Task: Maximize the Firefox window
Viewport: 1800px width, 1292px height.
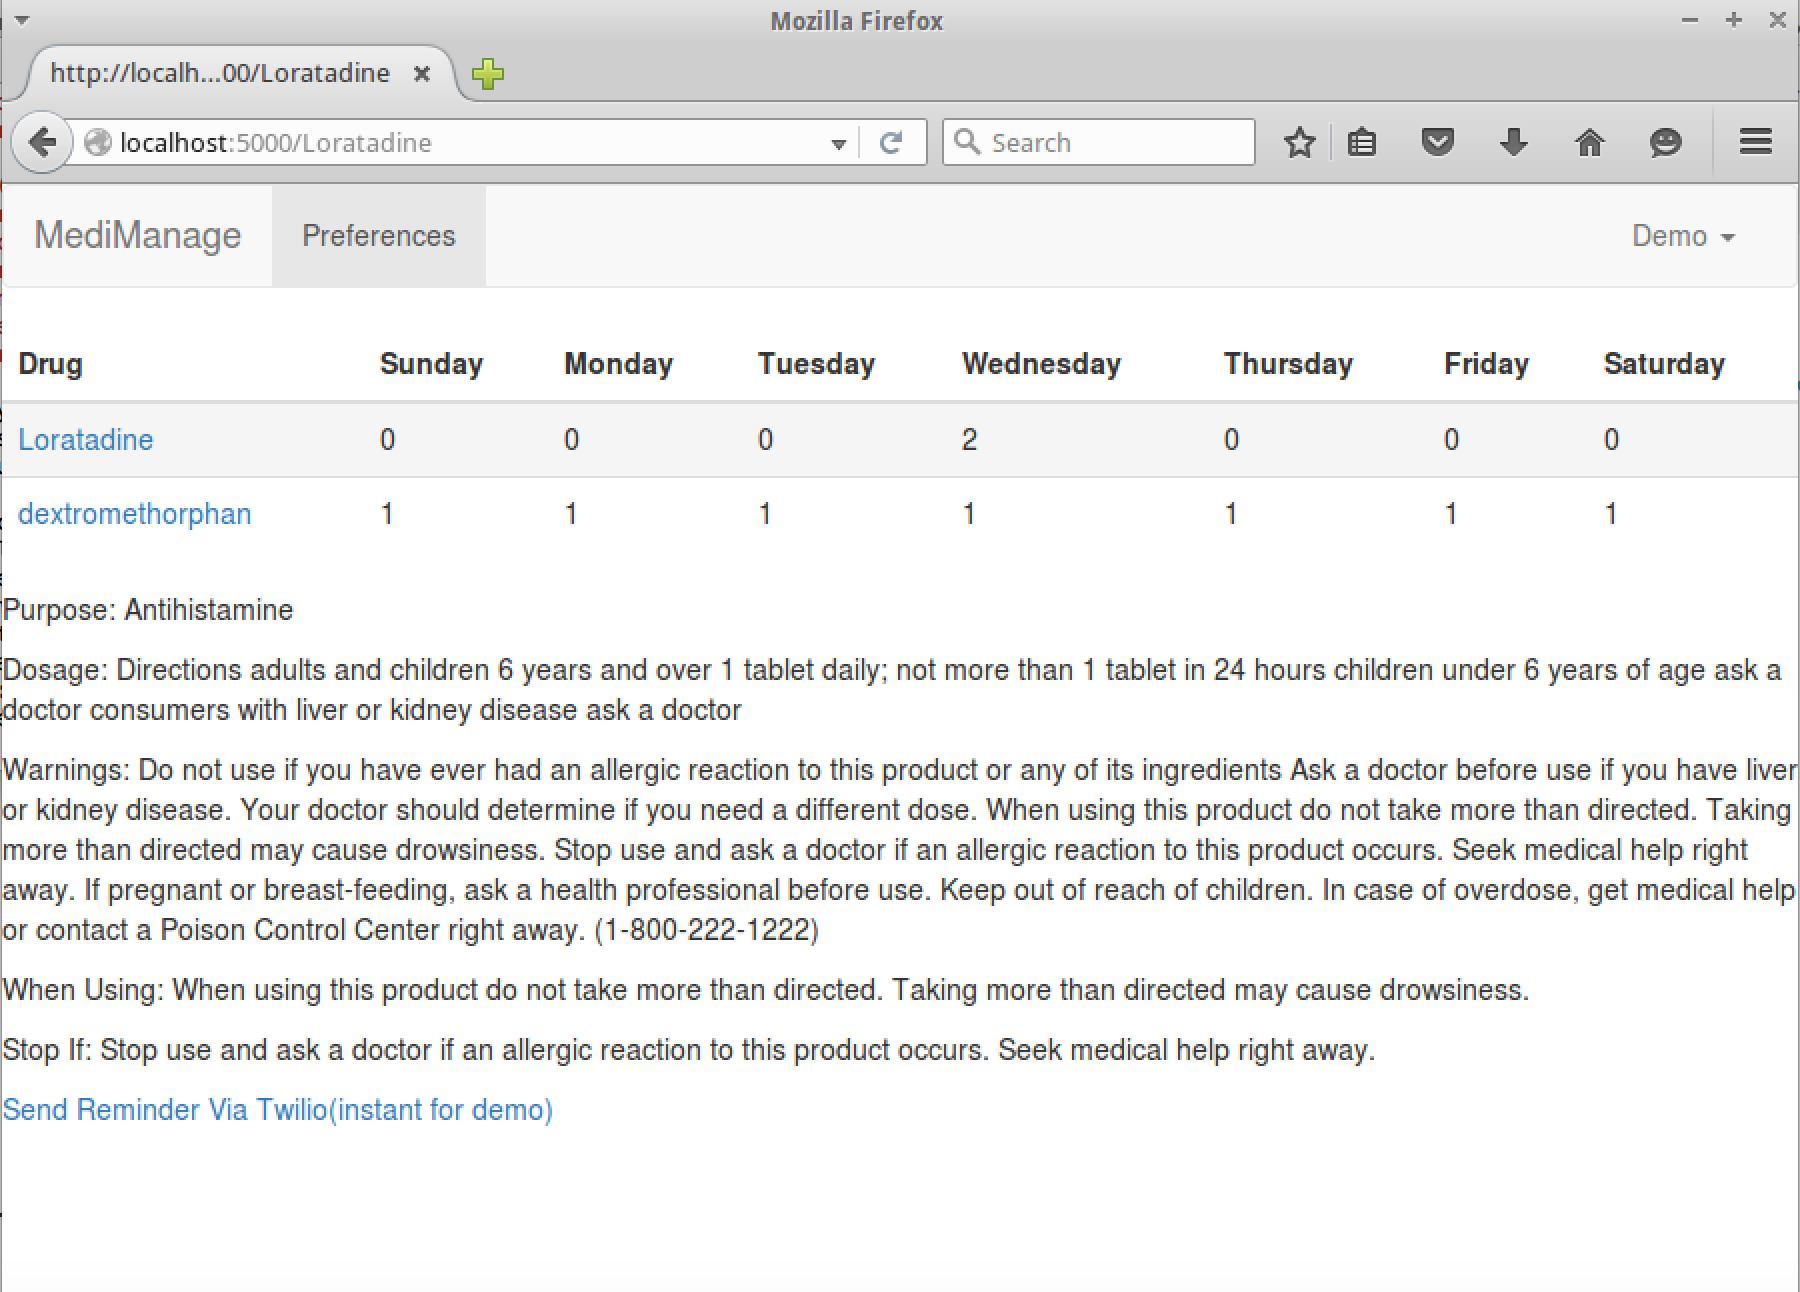Action: (1734, 20)
